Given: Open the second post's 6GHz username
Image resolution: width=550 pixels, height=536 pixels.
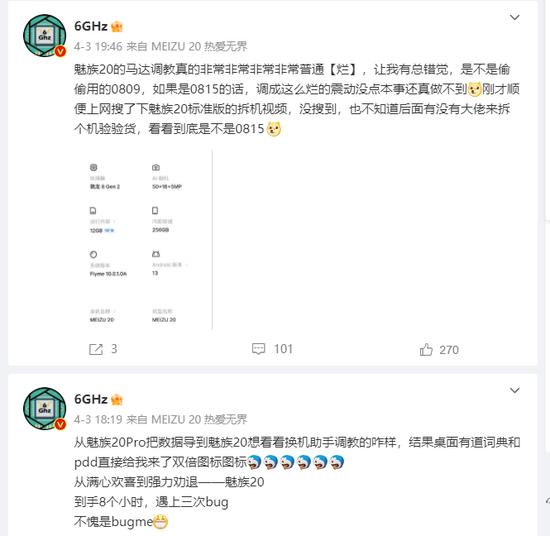Looking at the screenshot, I should click(x=91, y=399).
